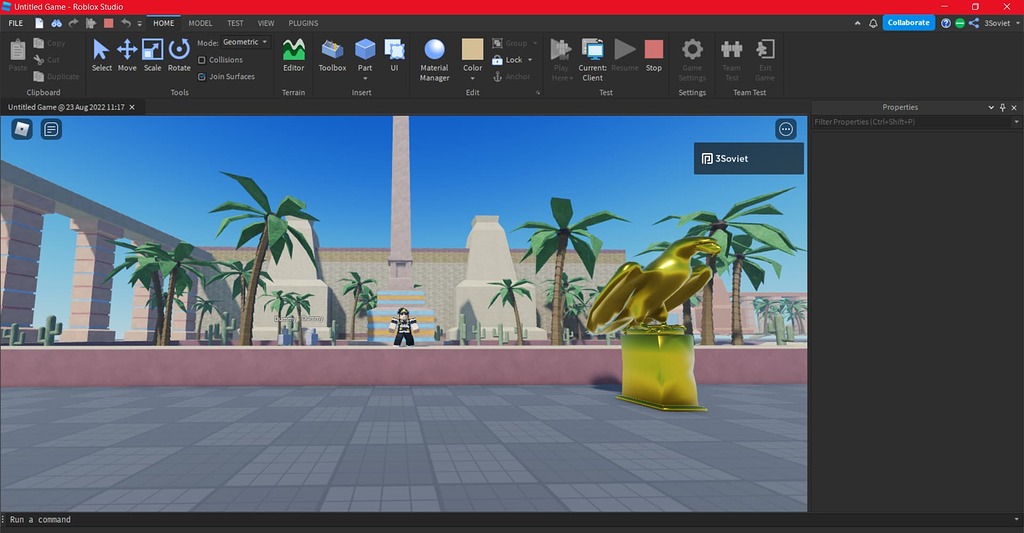Click the new file icon in quick access bar
Image resolution: width=1024 pixels, height=533 pixels.
[x=39, y=23]
